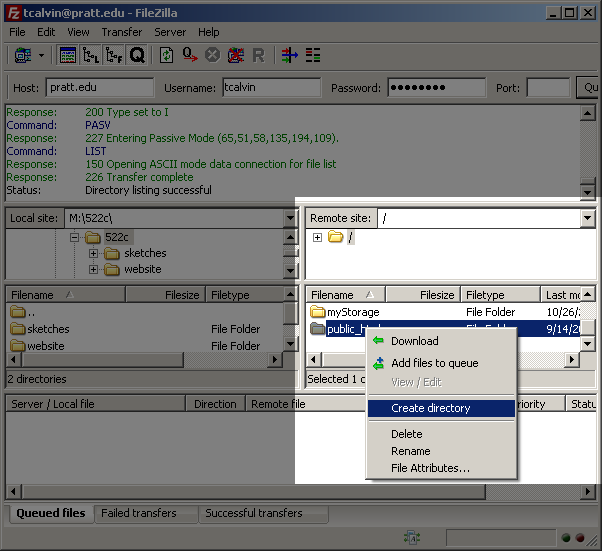Sort remote list by Filename header
The height and width of the screenshot is (551, 602).
346,295
